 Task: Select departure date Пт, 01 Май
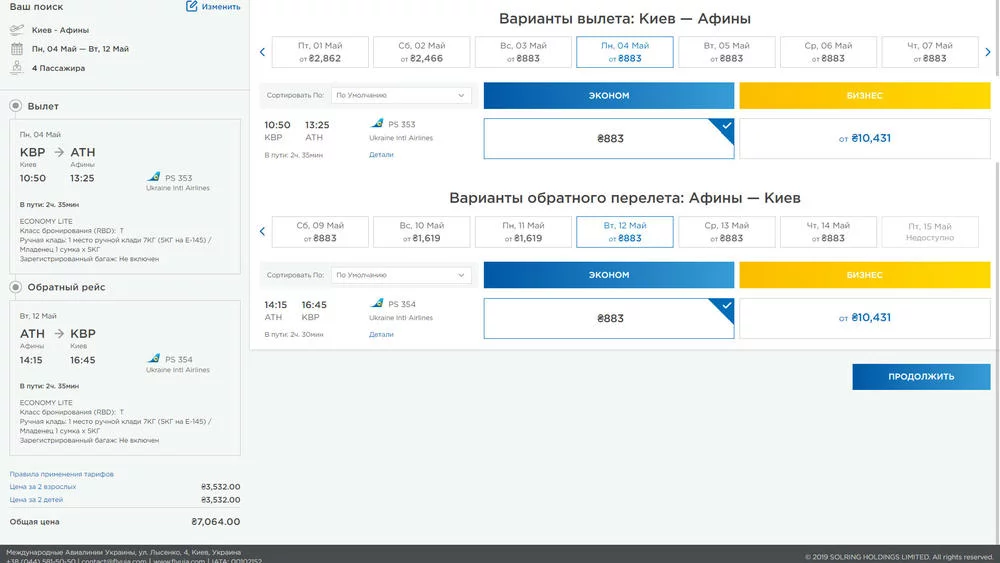[x=320, y=52]
